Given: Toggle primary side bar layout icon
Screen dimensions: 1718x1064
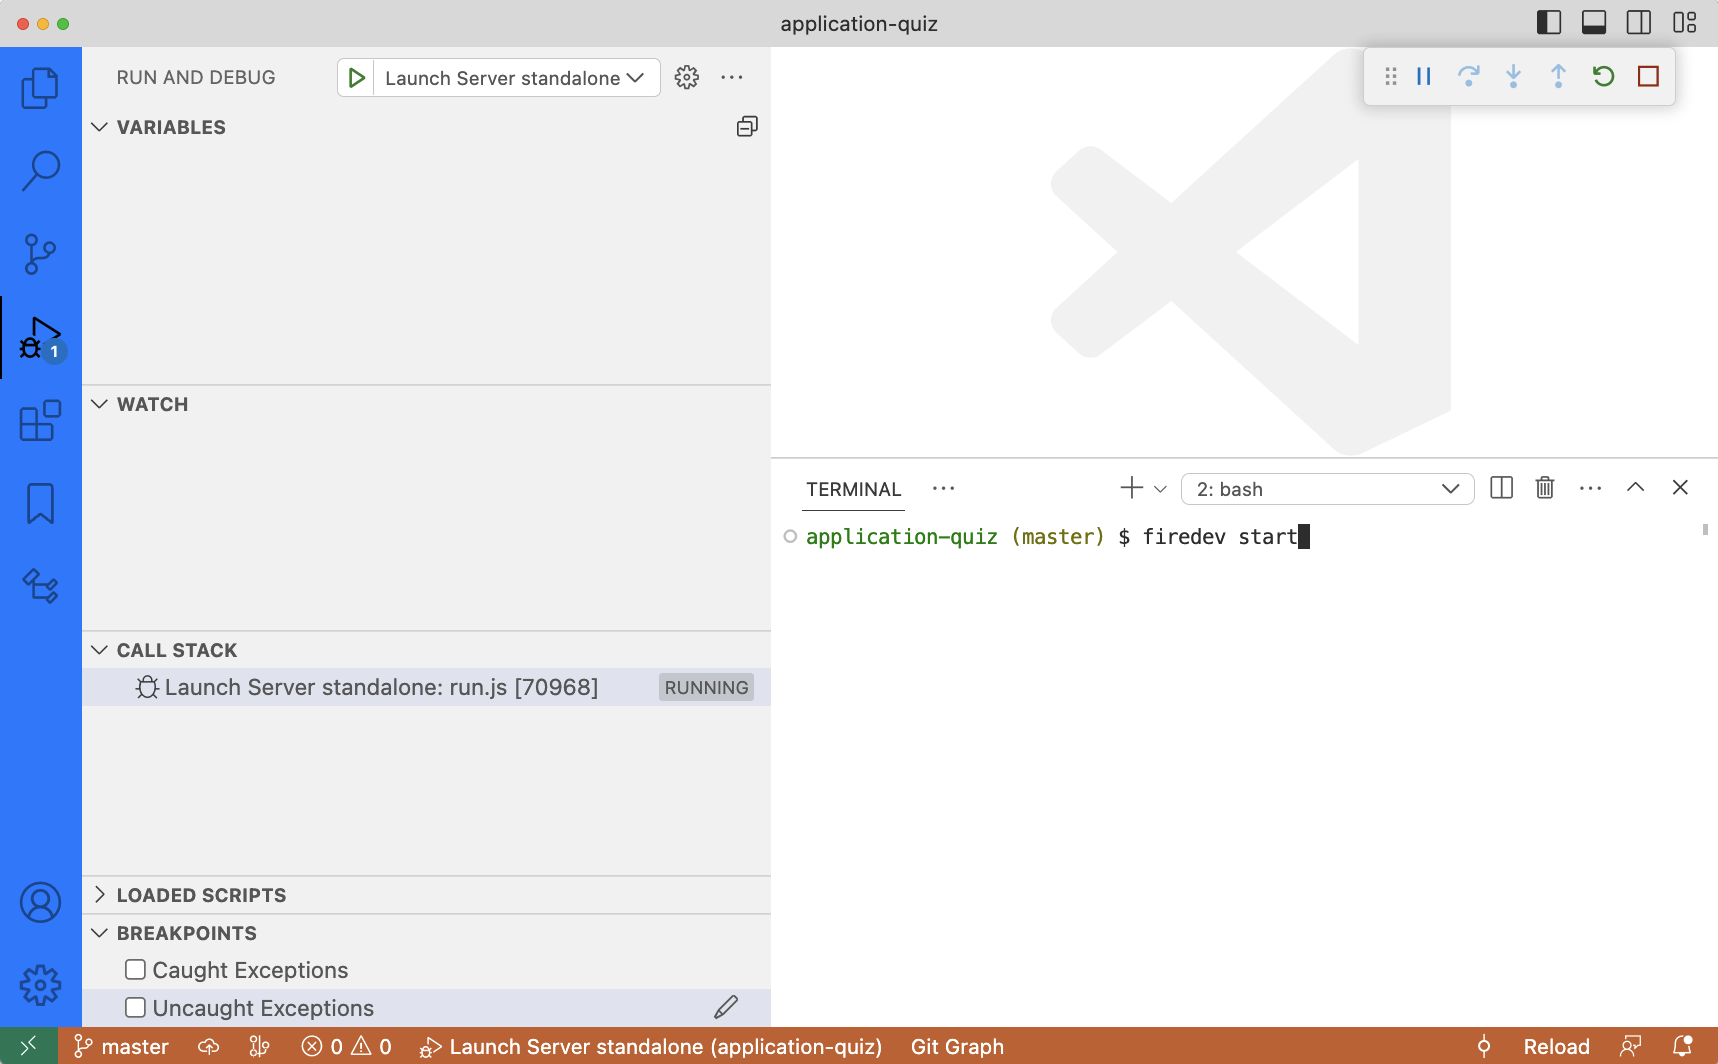Looking at the screenshot, I should point(1549,22).
